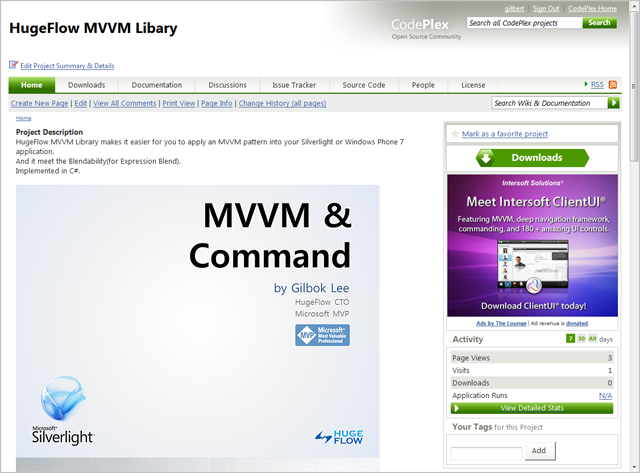Click the Microsoft MVP badge image

click(322, 335)
